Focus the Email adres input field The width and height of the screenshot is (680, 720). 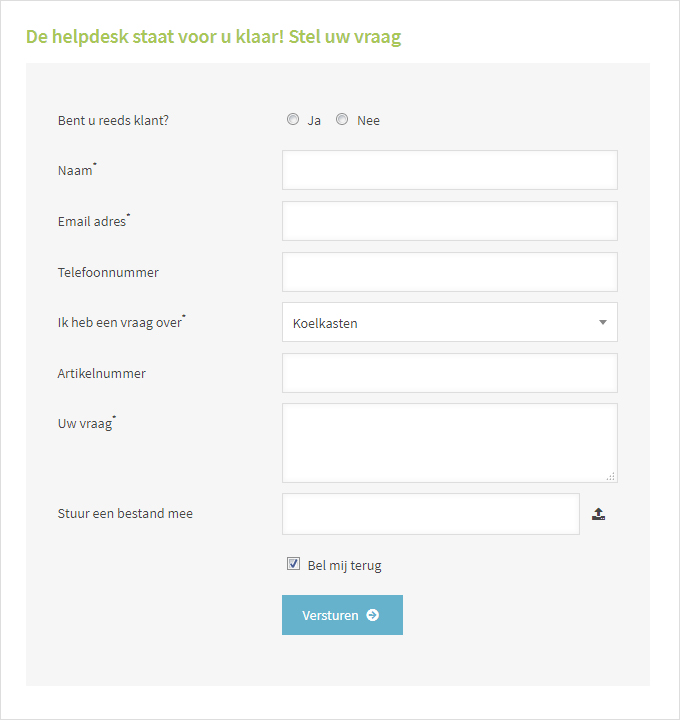click(x=450, y=221)
